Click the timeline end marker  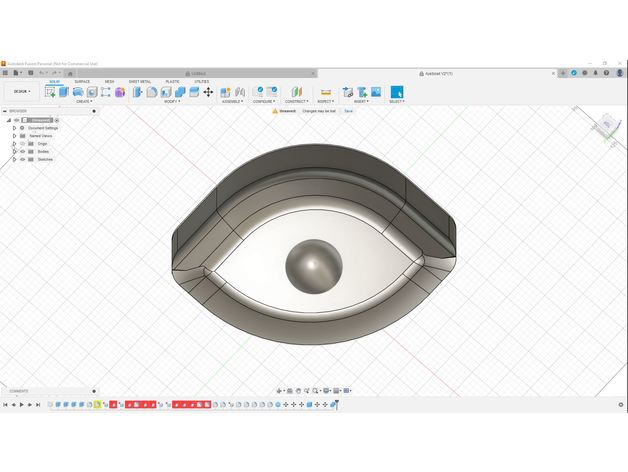[x=336, y=403]
